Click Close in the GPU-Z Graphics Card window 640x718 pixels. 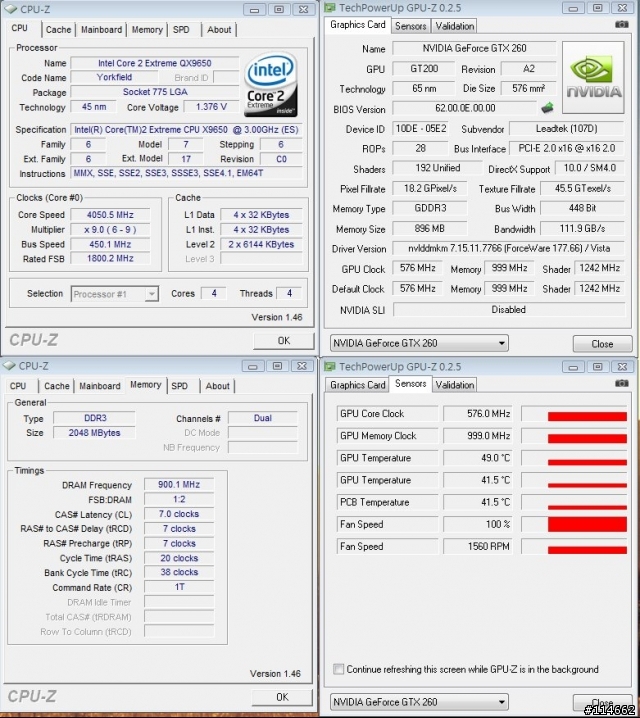click(x=602, y=344)
